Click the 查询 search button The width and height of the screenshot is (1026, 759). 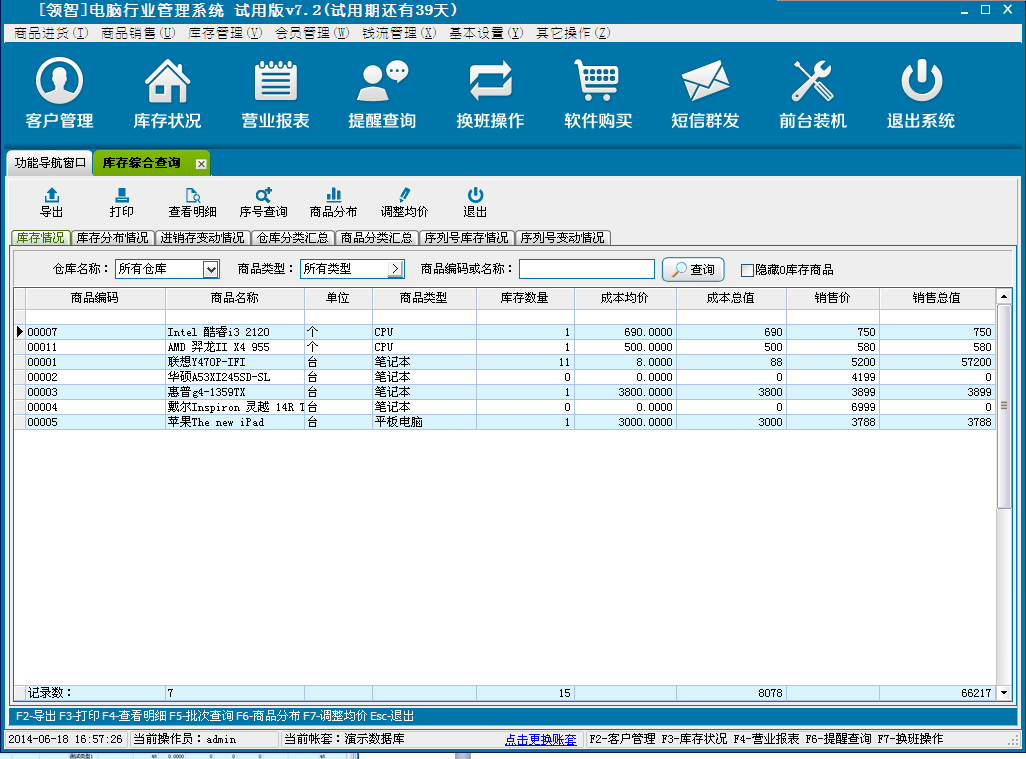694,270
